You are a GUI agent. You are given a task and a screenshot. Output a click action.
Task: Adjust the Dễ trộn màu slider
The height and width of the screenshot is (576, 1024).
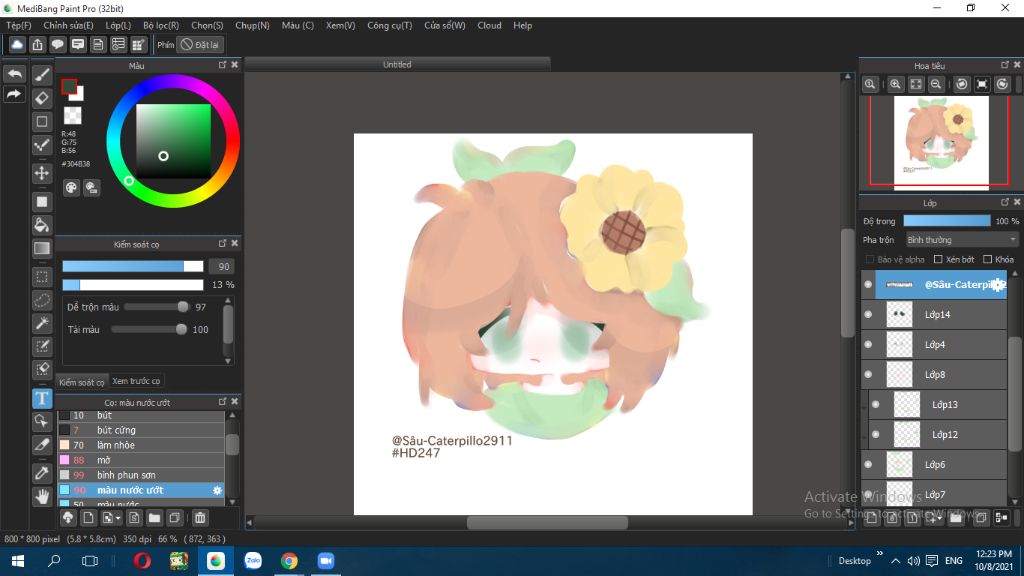(x=156, y=307)
